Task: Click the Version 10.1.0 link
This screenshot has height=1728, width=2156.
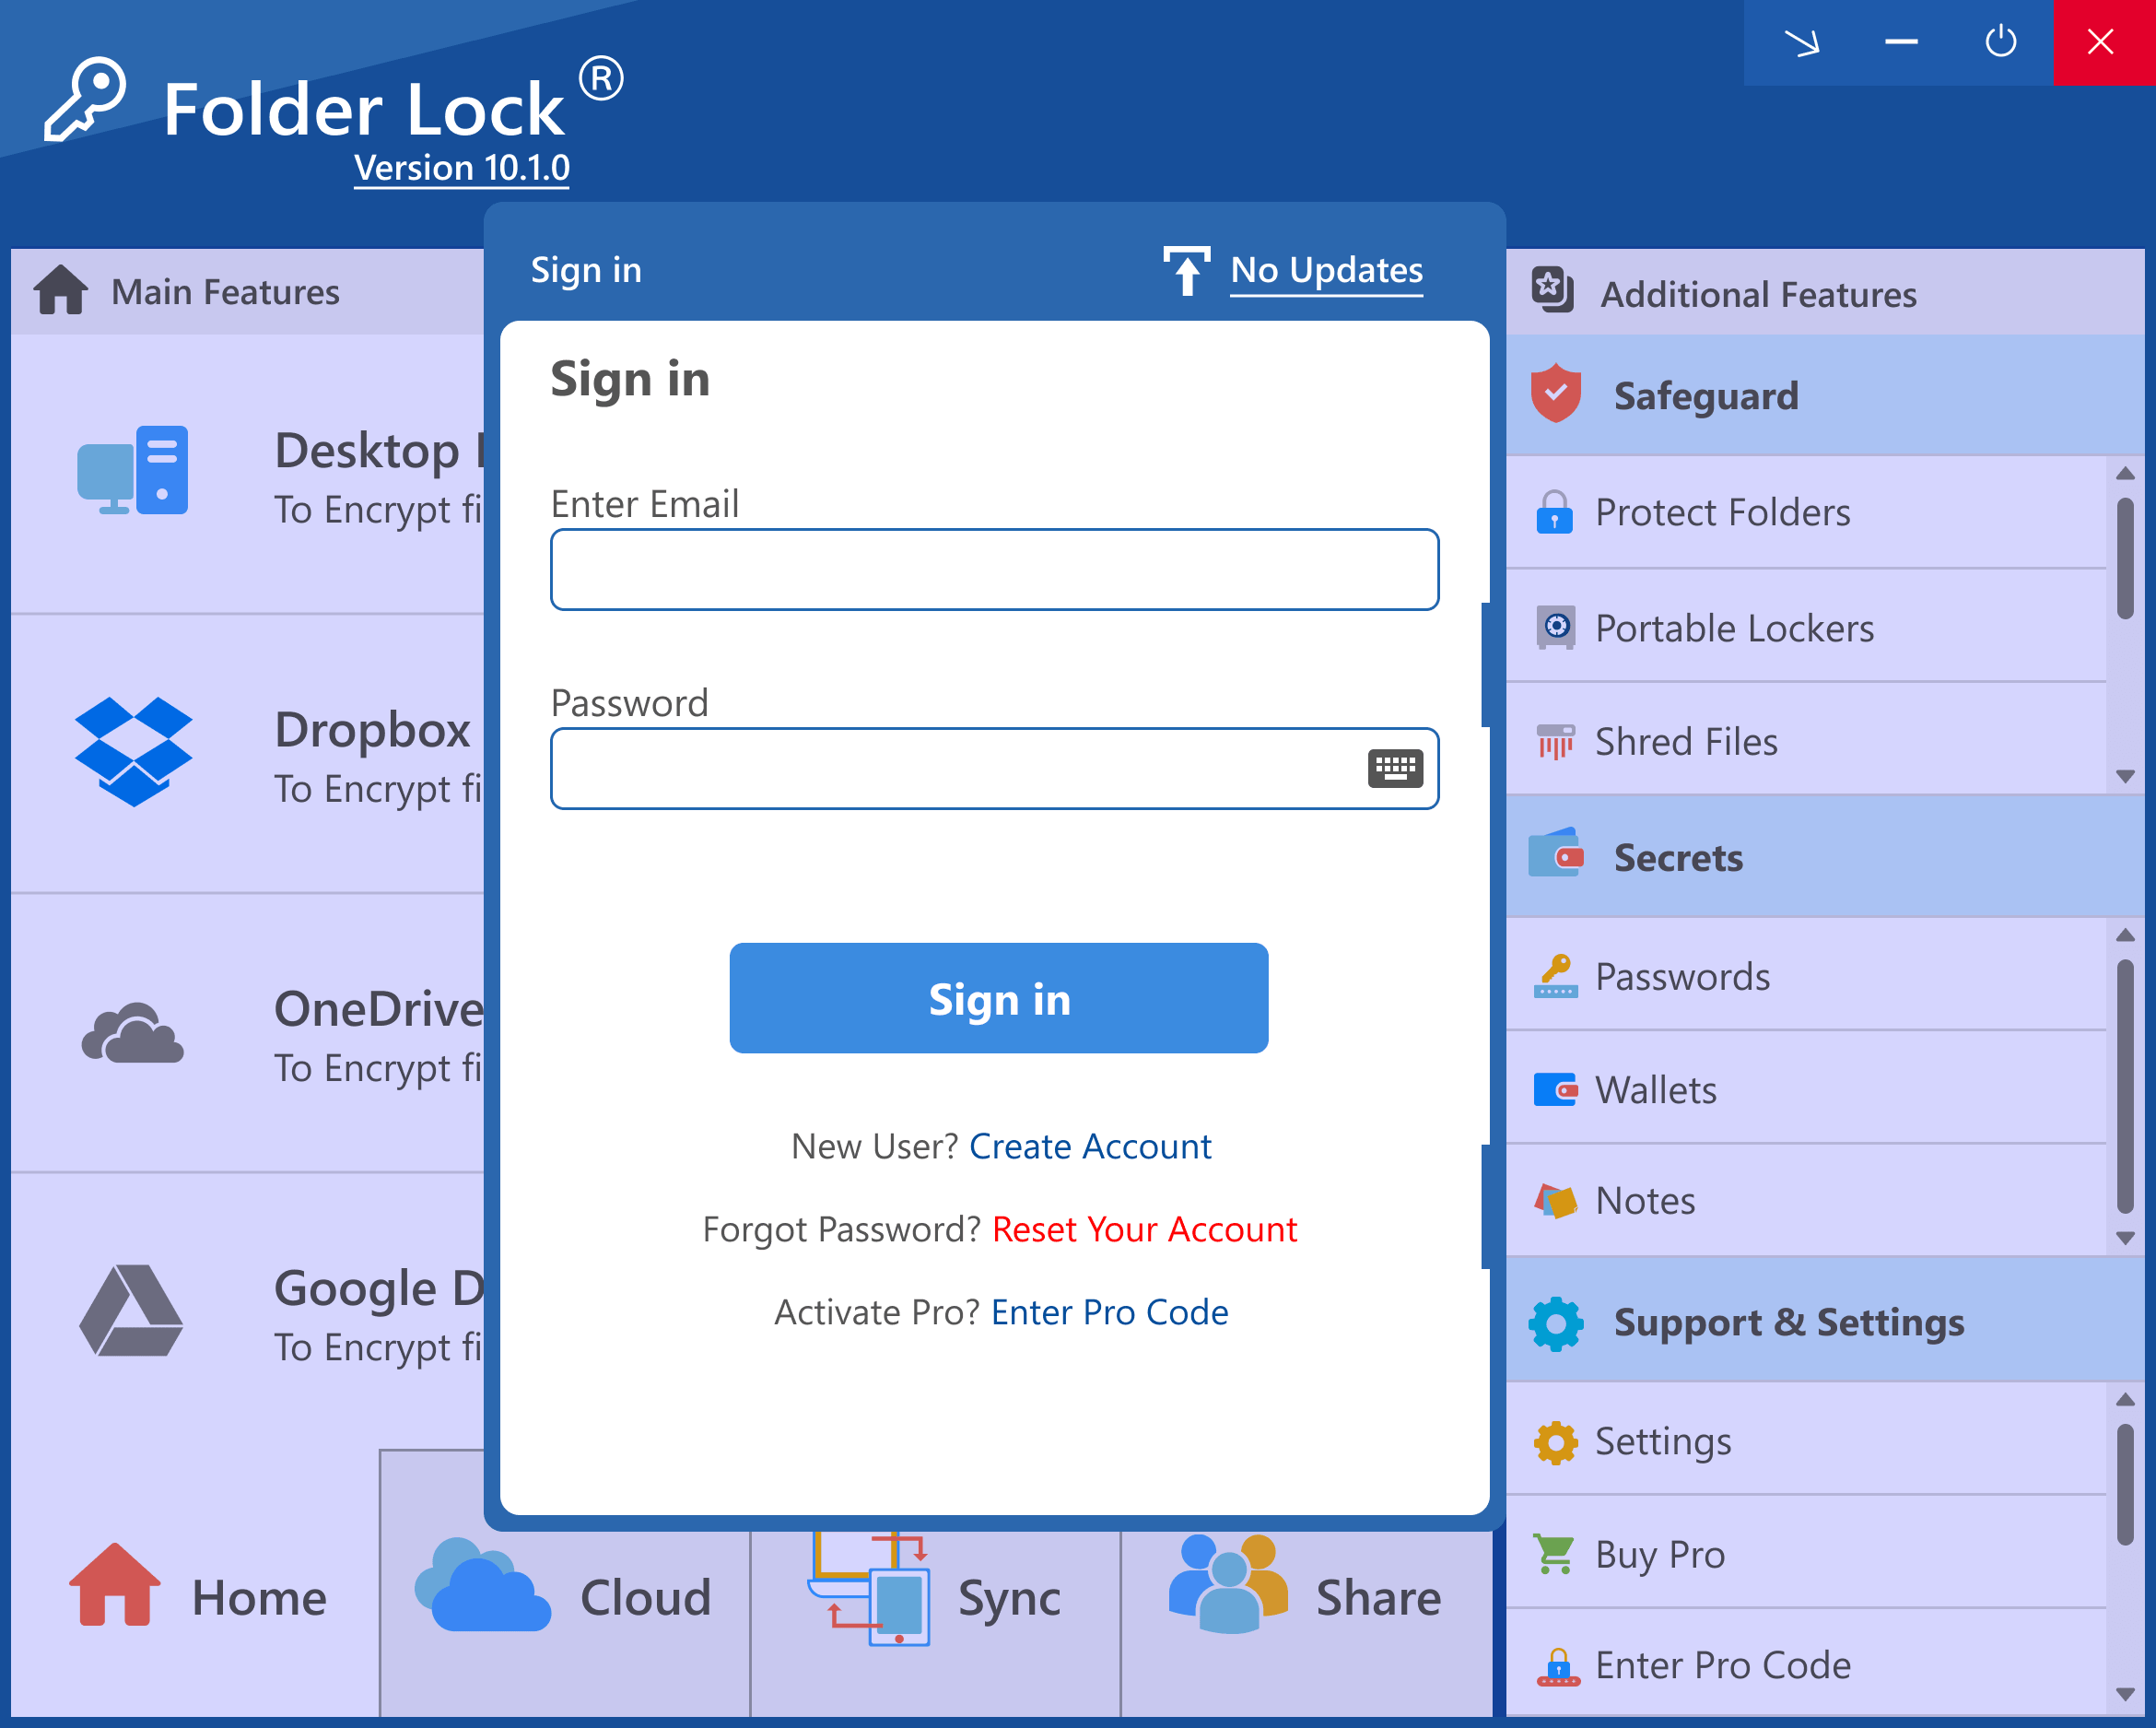Action: [x=462, y=168]
